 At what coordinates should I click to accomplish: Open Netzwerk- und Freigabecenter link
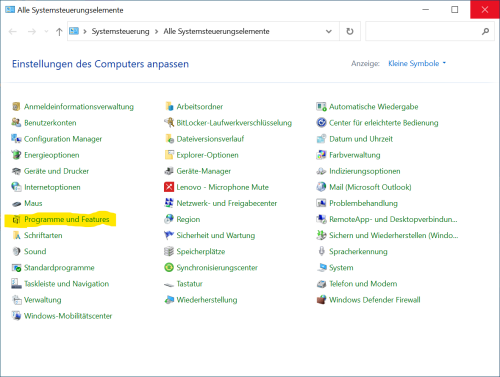(x=227, y=203)
